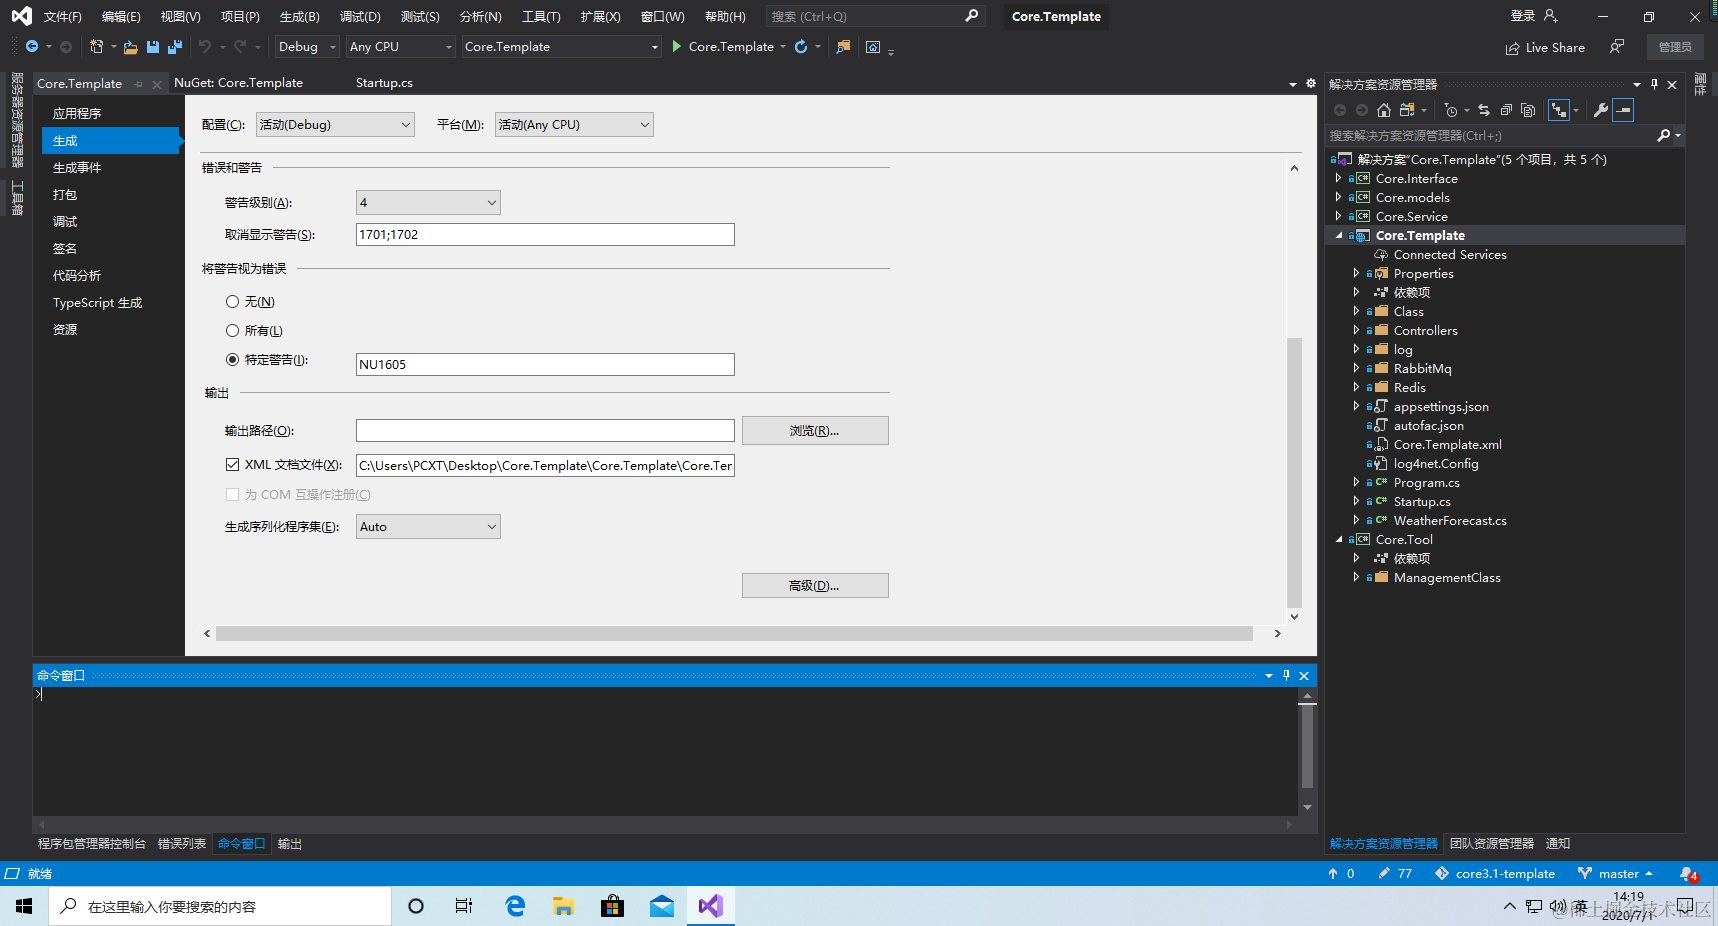Click the Solution Explorer search magnifier icon
This screenshot has height=926, width=1718.
[x=1664, y=135]
